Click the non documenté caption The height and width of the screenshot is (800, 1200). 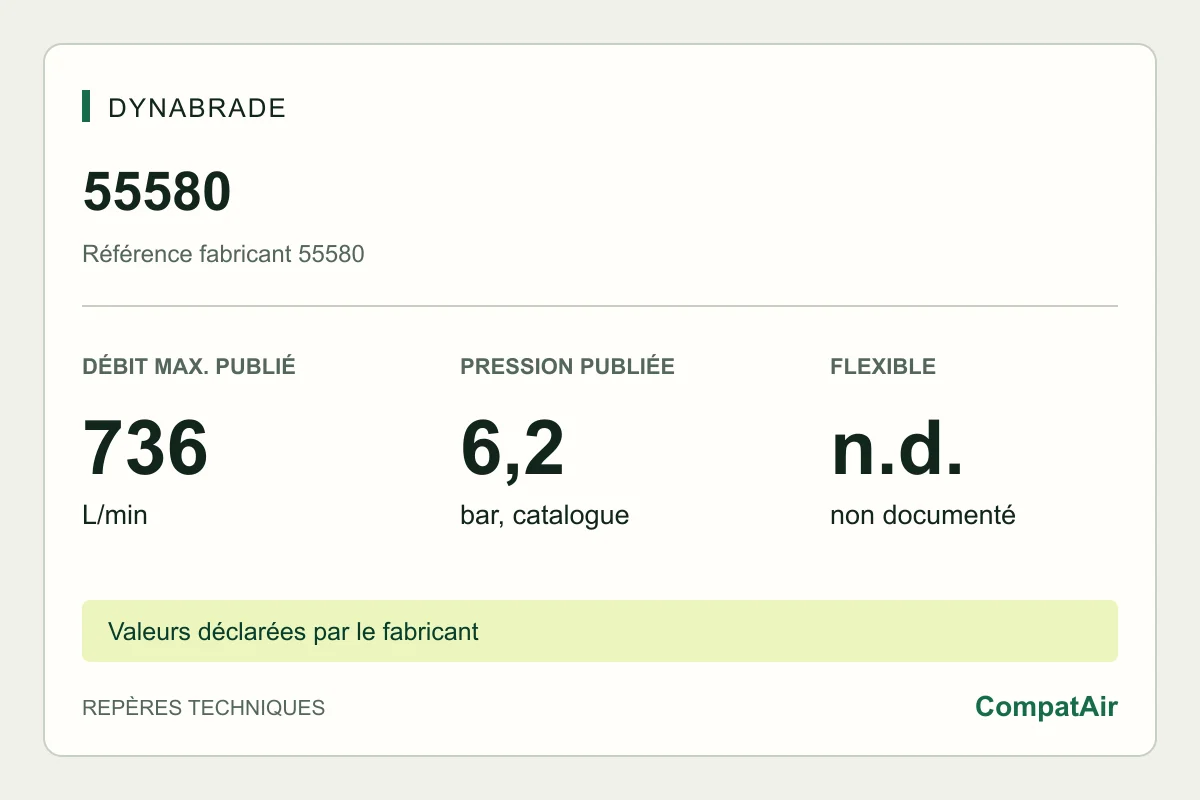(923, 516)
